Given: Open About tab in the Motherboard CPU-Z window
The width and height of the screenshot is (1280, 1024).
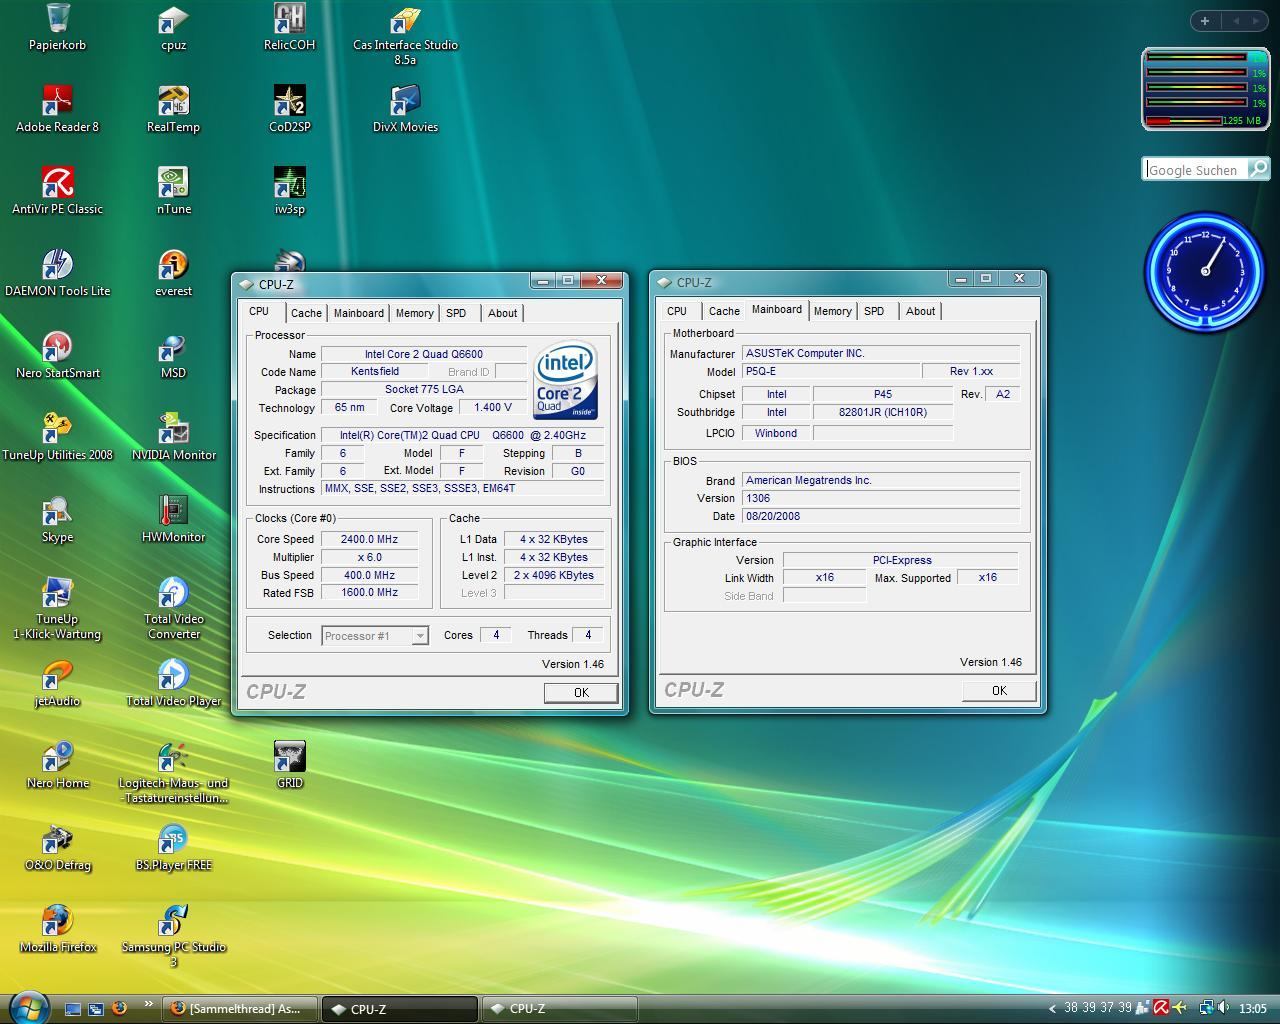Looking at the screenshot, I should [x=920, y=311].
